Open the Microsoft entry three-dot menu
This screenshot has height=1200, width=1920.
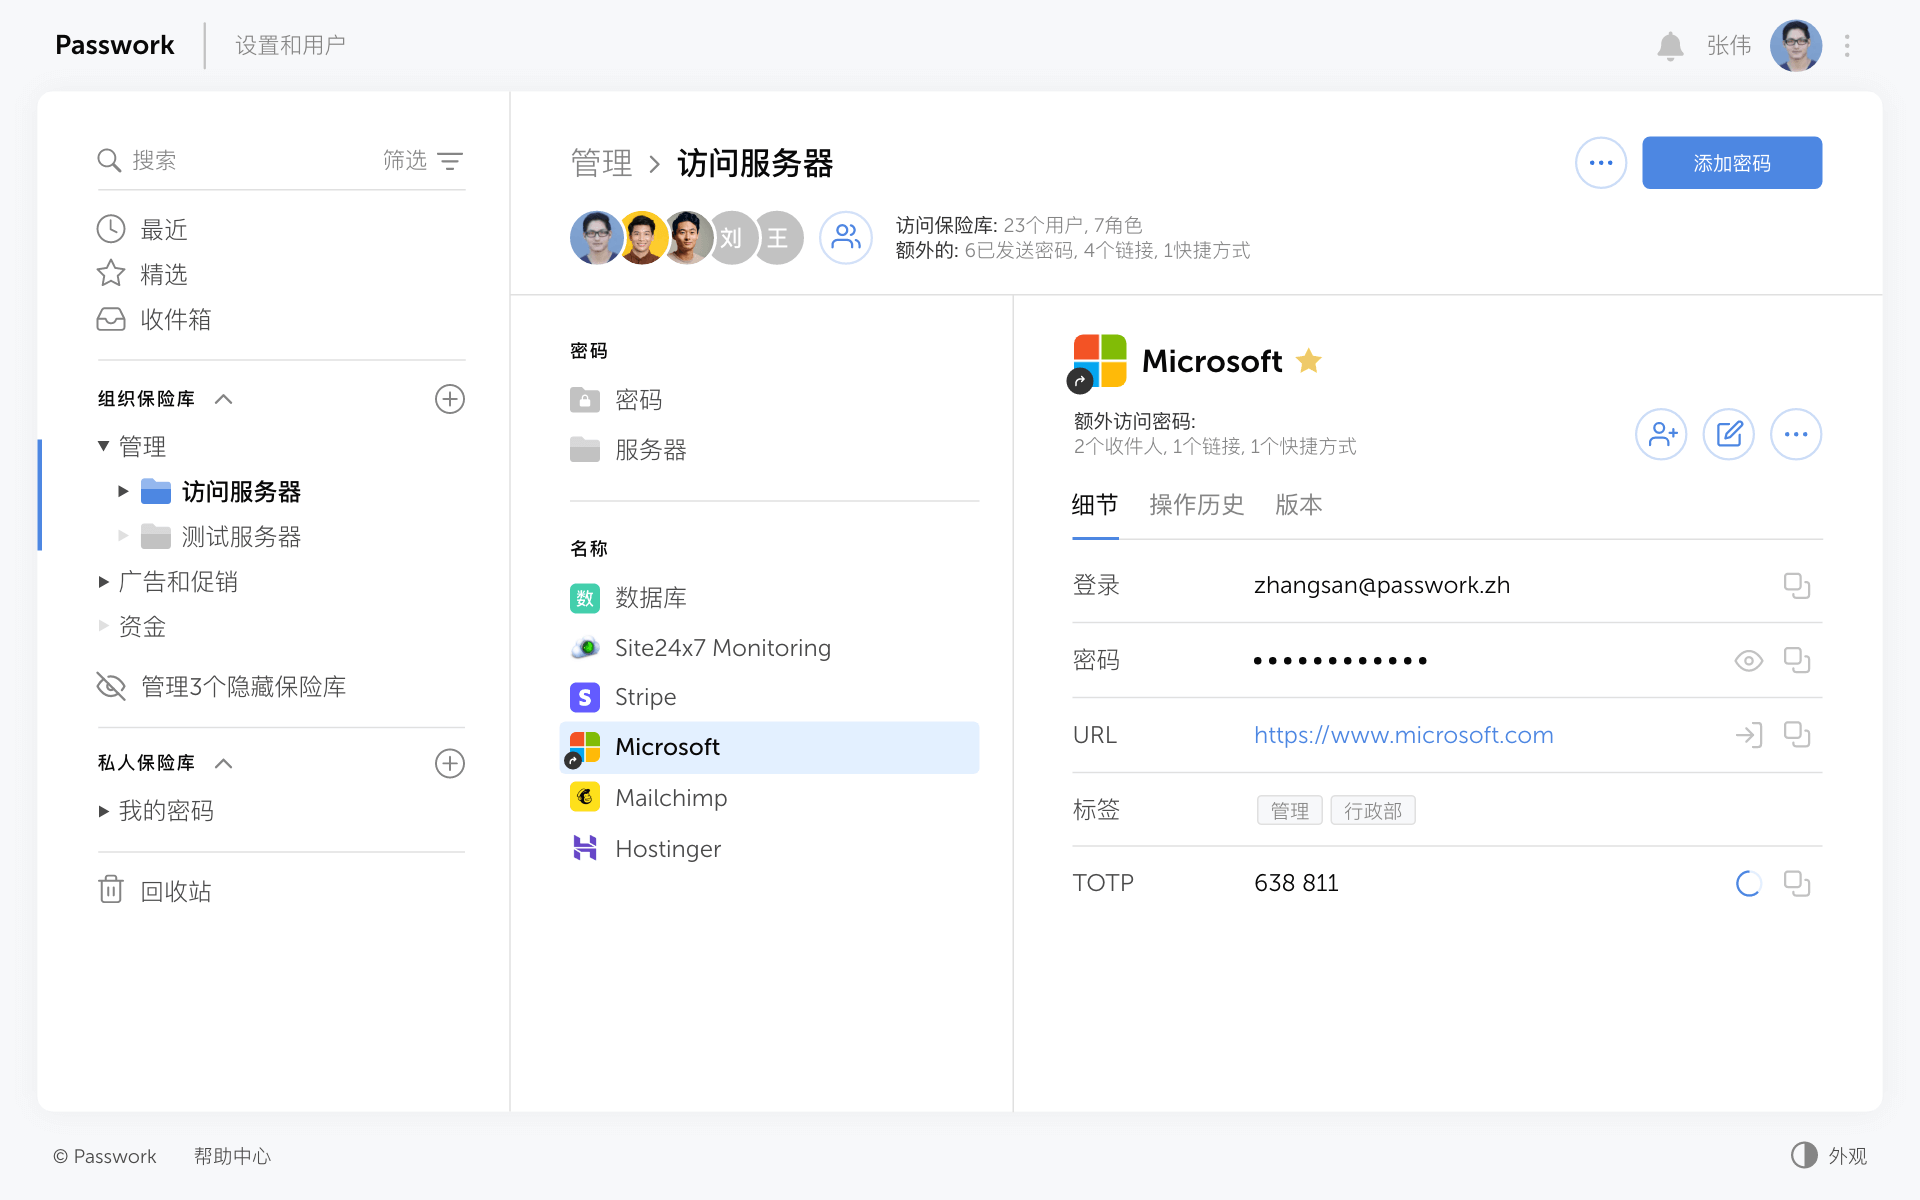1796,434
